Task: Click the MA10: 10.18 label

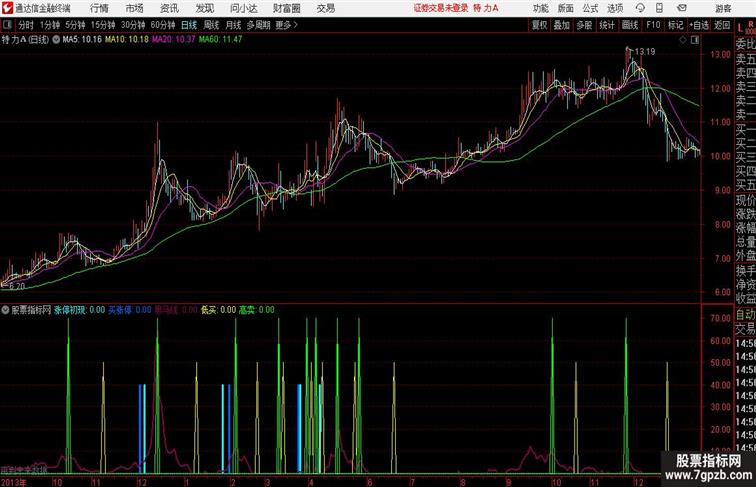Action: pyautogui.click(x=127, y=40)
